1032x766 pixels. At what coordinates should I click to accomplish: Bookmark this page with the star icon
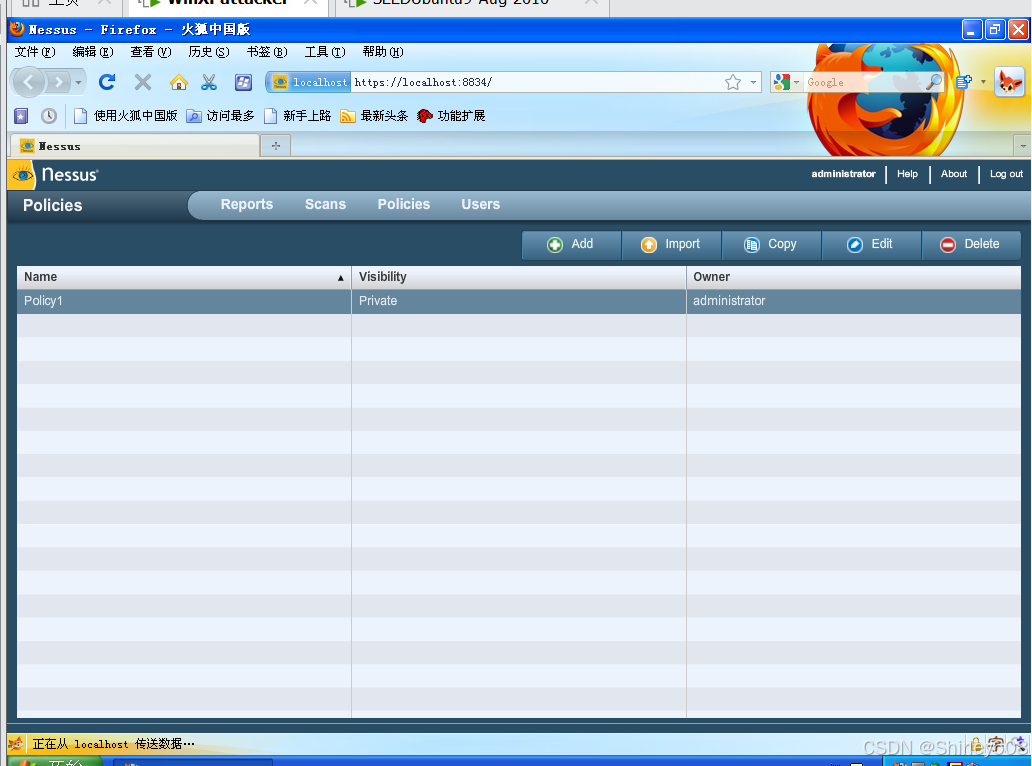[733, 82]
